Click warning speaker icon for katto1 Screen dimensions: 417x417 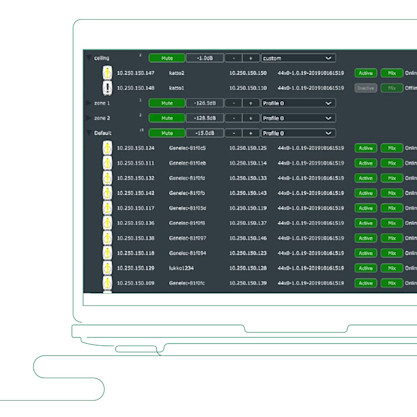(107, 88)
